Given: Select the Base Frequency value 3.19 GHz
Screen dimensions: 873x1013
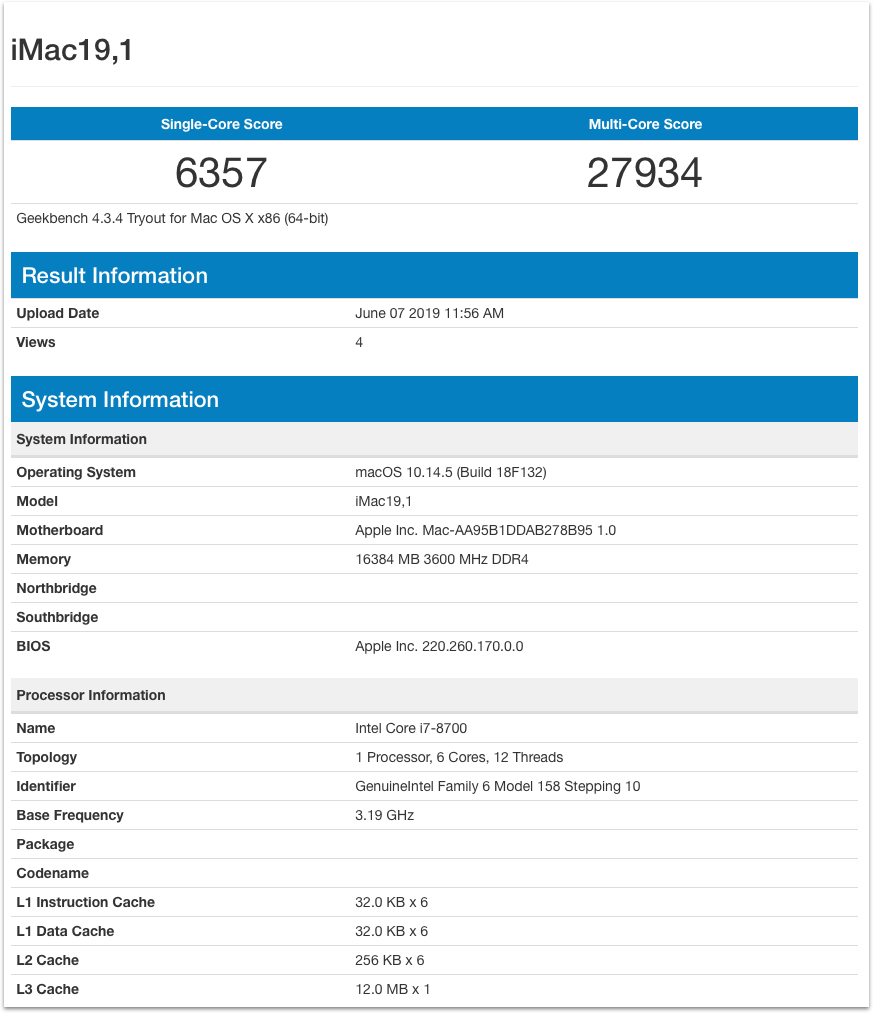Looking at the screenshot, I should tap(384, 815).
